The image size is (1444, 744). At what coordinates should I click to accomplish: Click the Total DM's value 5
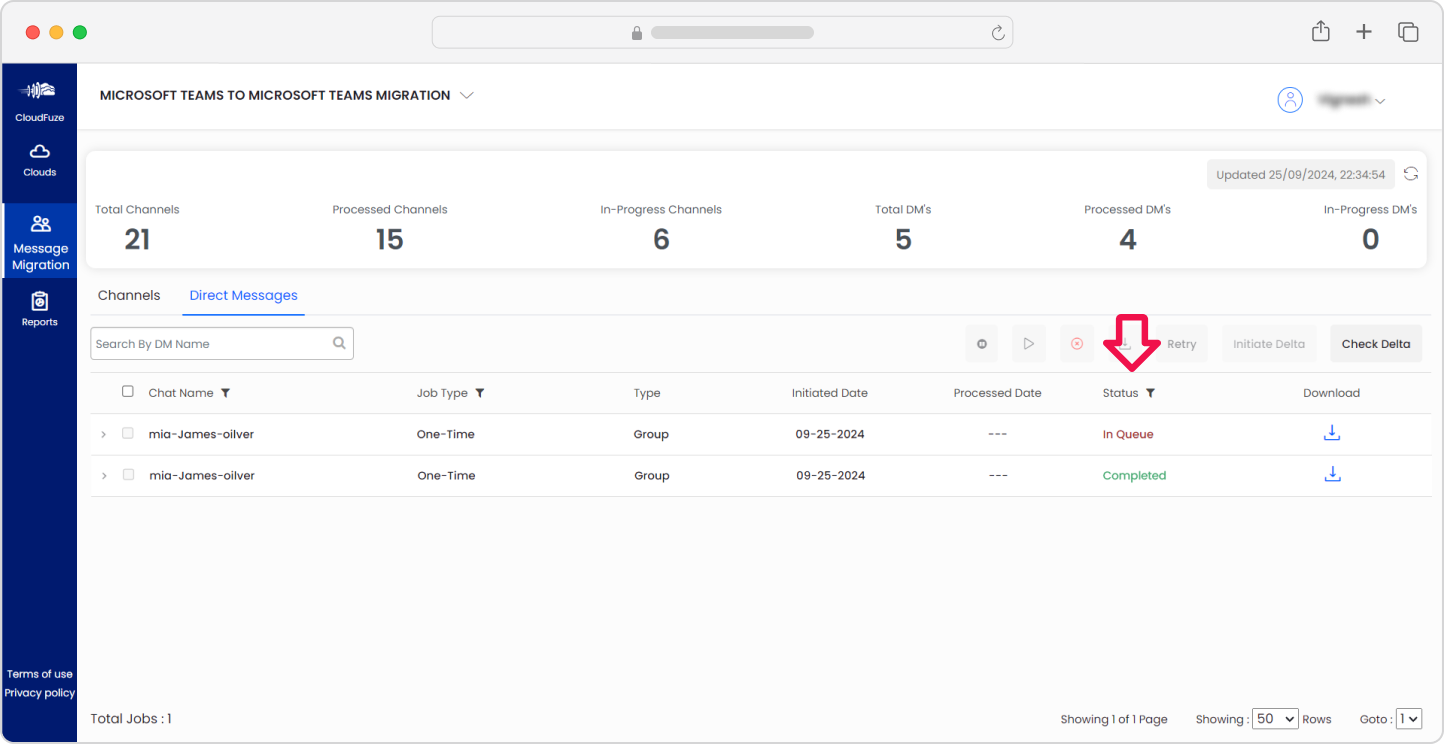coord(903,239)
